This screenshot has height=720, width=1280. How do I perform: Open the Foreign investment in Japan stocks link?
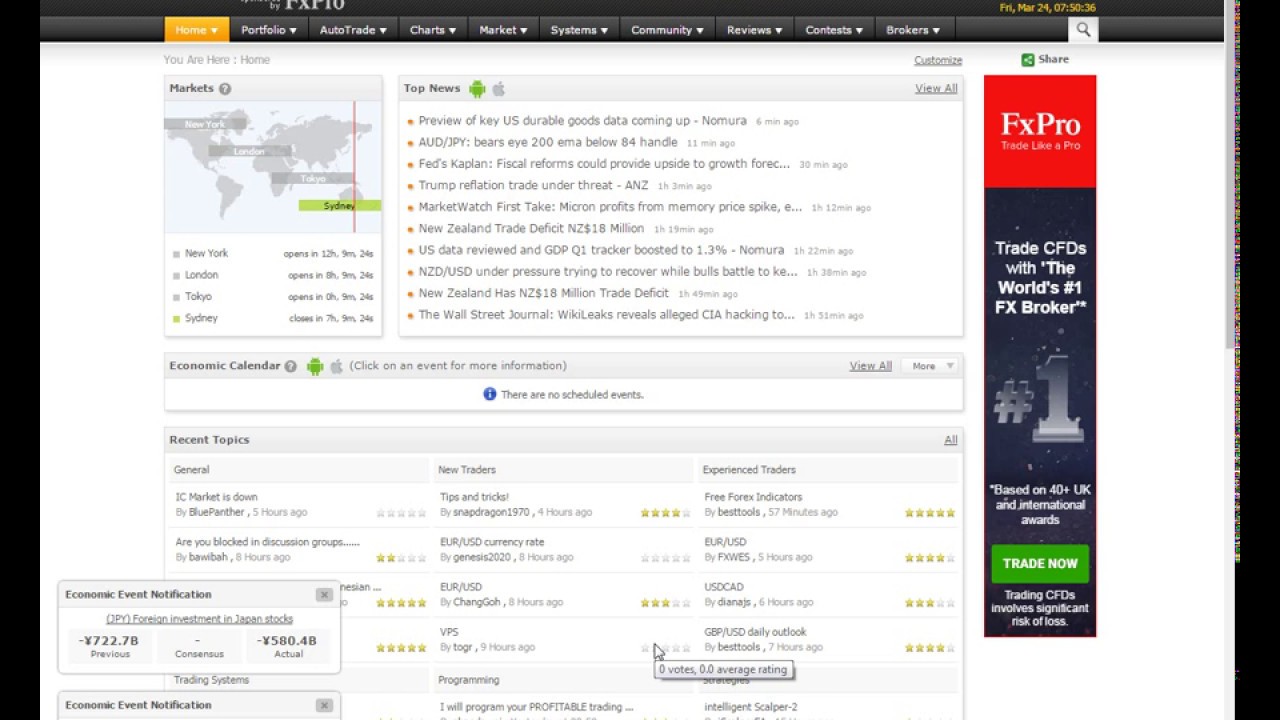click(x=199, y=619)
